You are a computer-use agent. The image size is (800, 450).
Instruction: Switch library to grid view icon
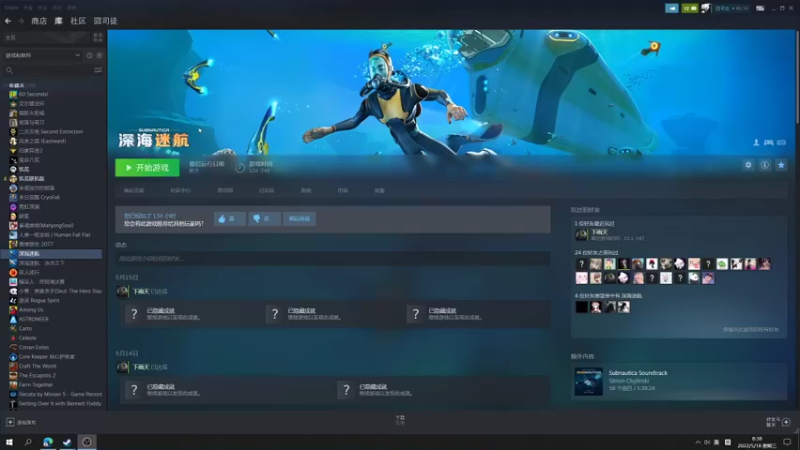pos(98,37)
